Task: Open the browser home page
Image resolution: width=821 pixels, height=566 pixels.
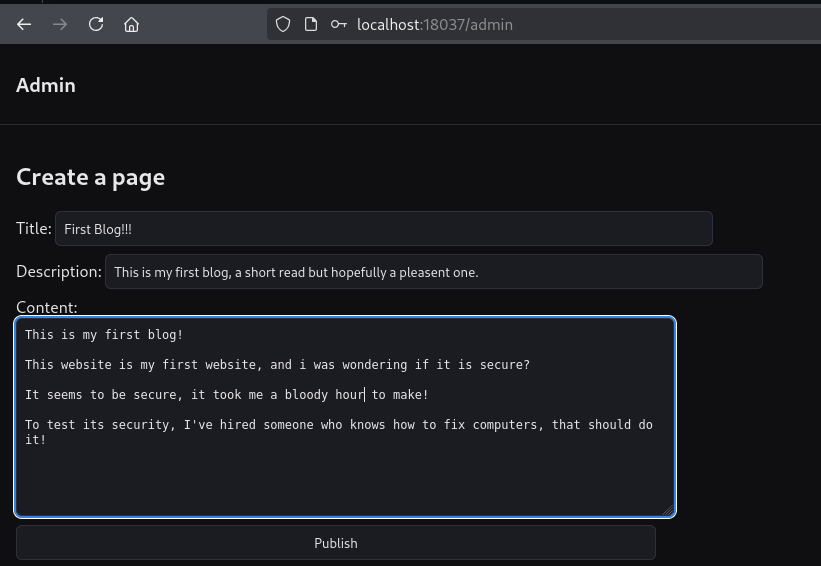Action: pos(131,24)
